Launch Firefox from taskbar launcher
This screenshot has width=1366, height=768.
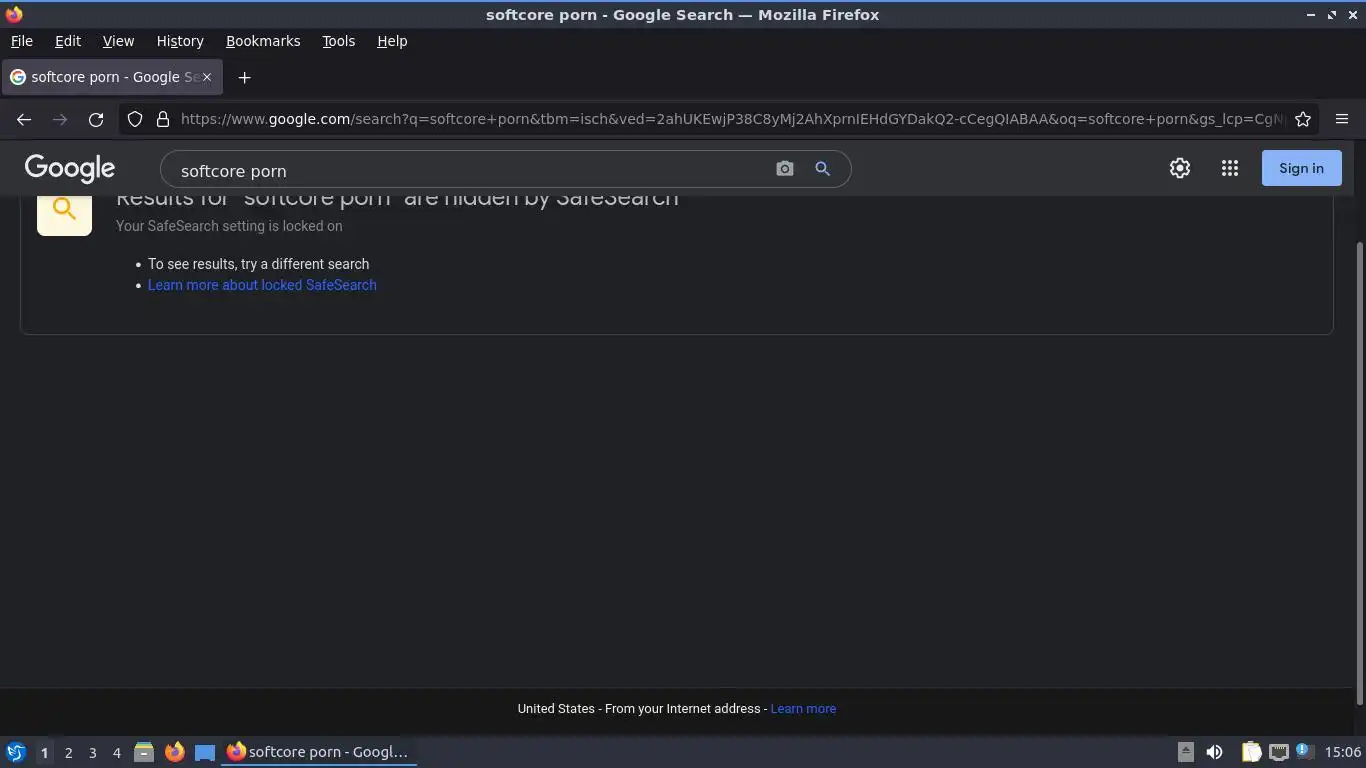(174, 752)
